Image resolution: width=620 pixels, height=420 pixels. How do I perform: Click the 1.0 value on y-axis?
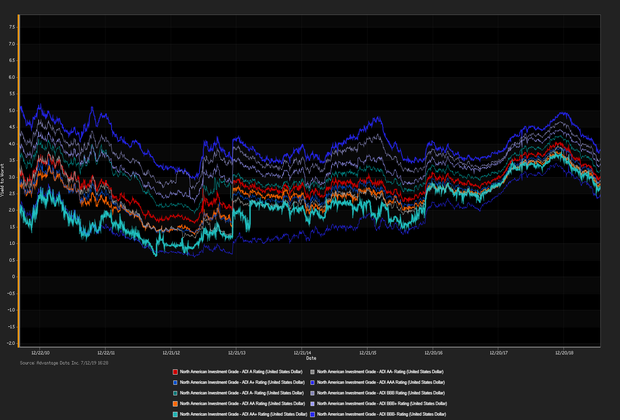11,243
